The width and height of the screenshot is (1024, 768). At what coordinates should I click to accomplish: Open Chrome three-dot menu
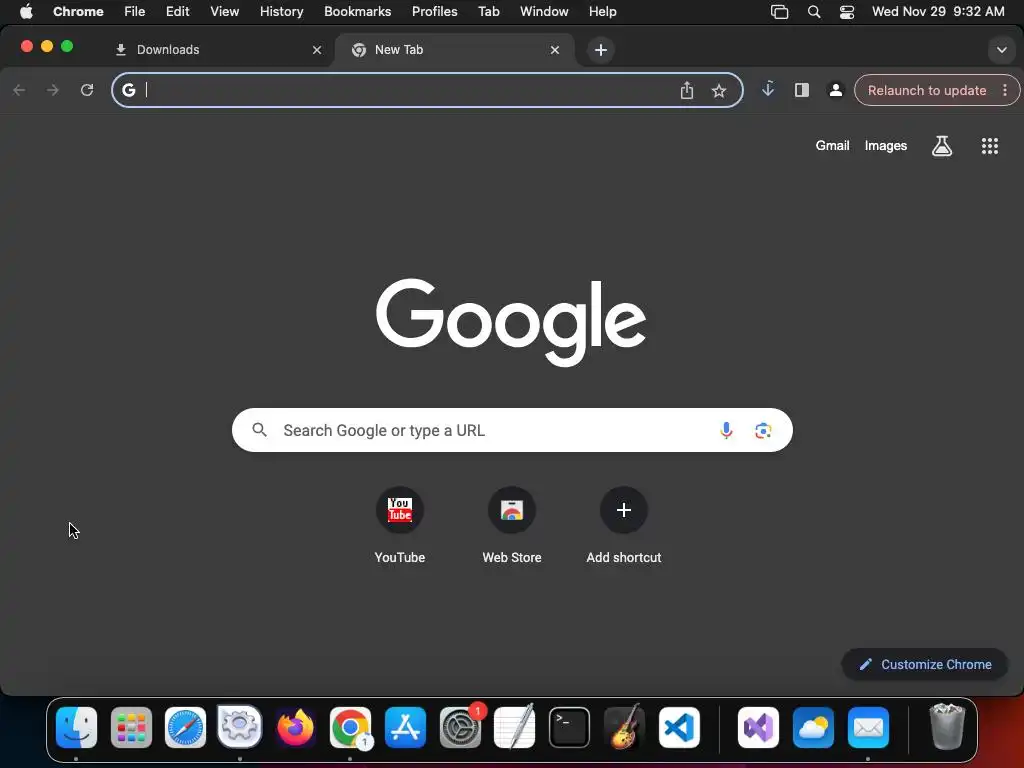1005,90
